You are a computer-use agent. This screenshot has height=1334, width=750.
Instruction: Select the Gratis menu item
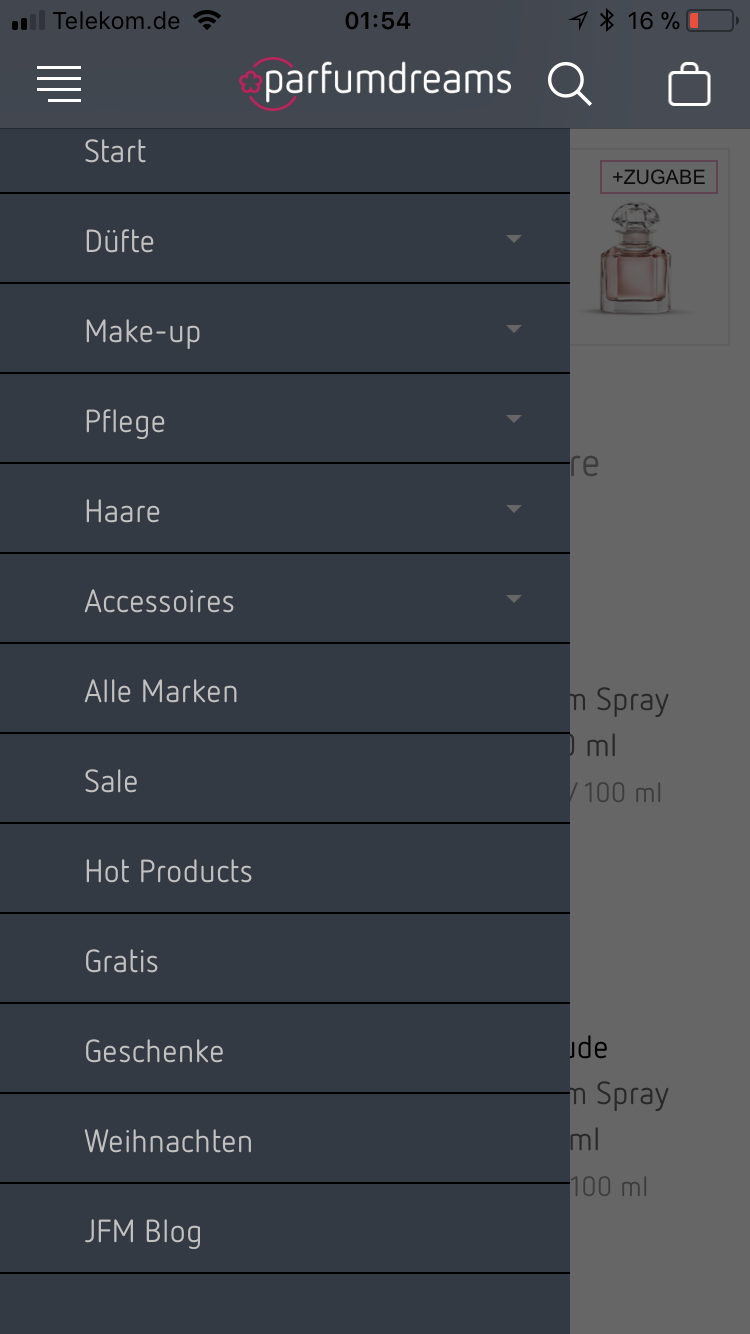pos(121,962)
